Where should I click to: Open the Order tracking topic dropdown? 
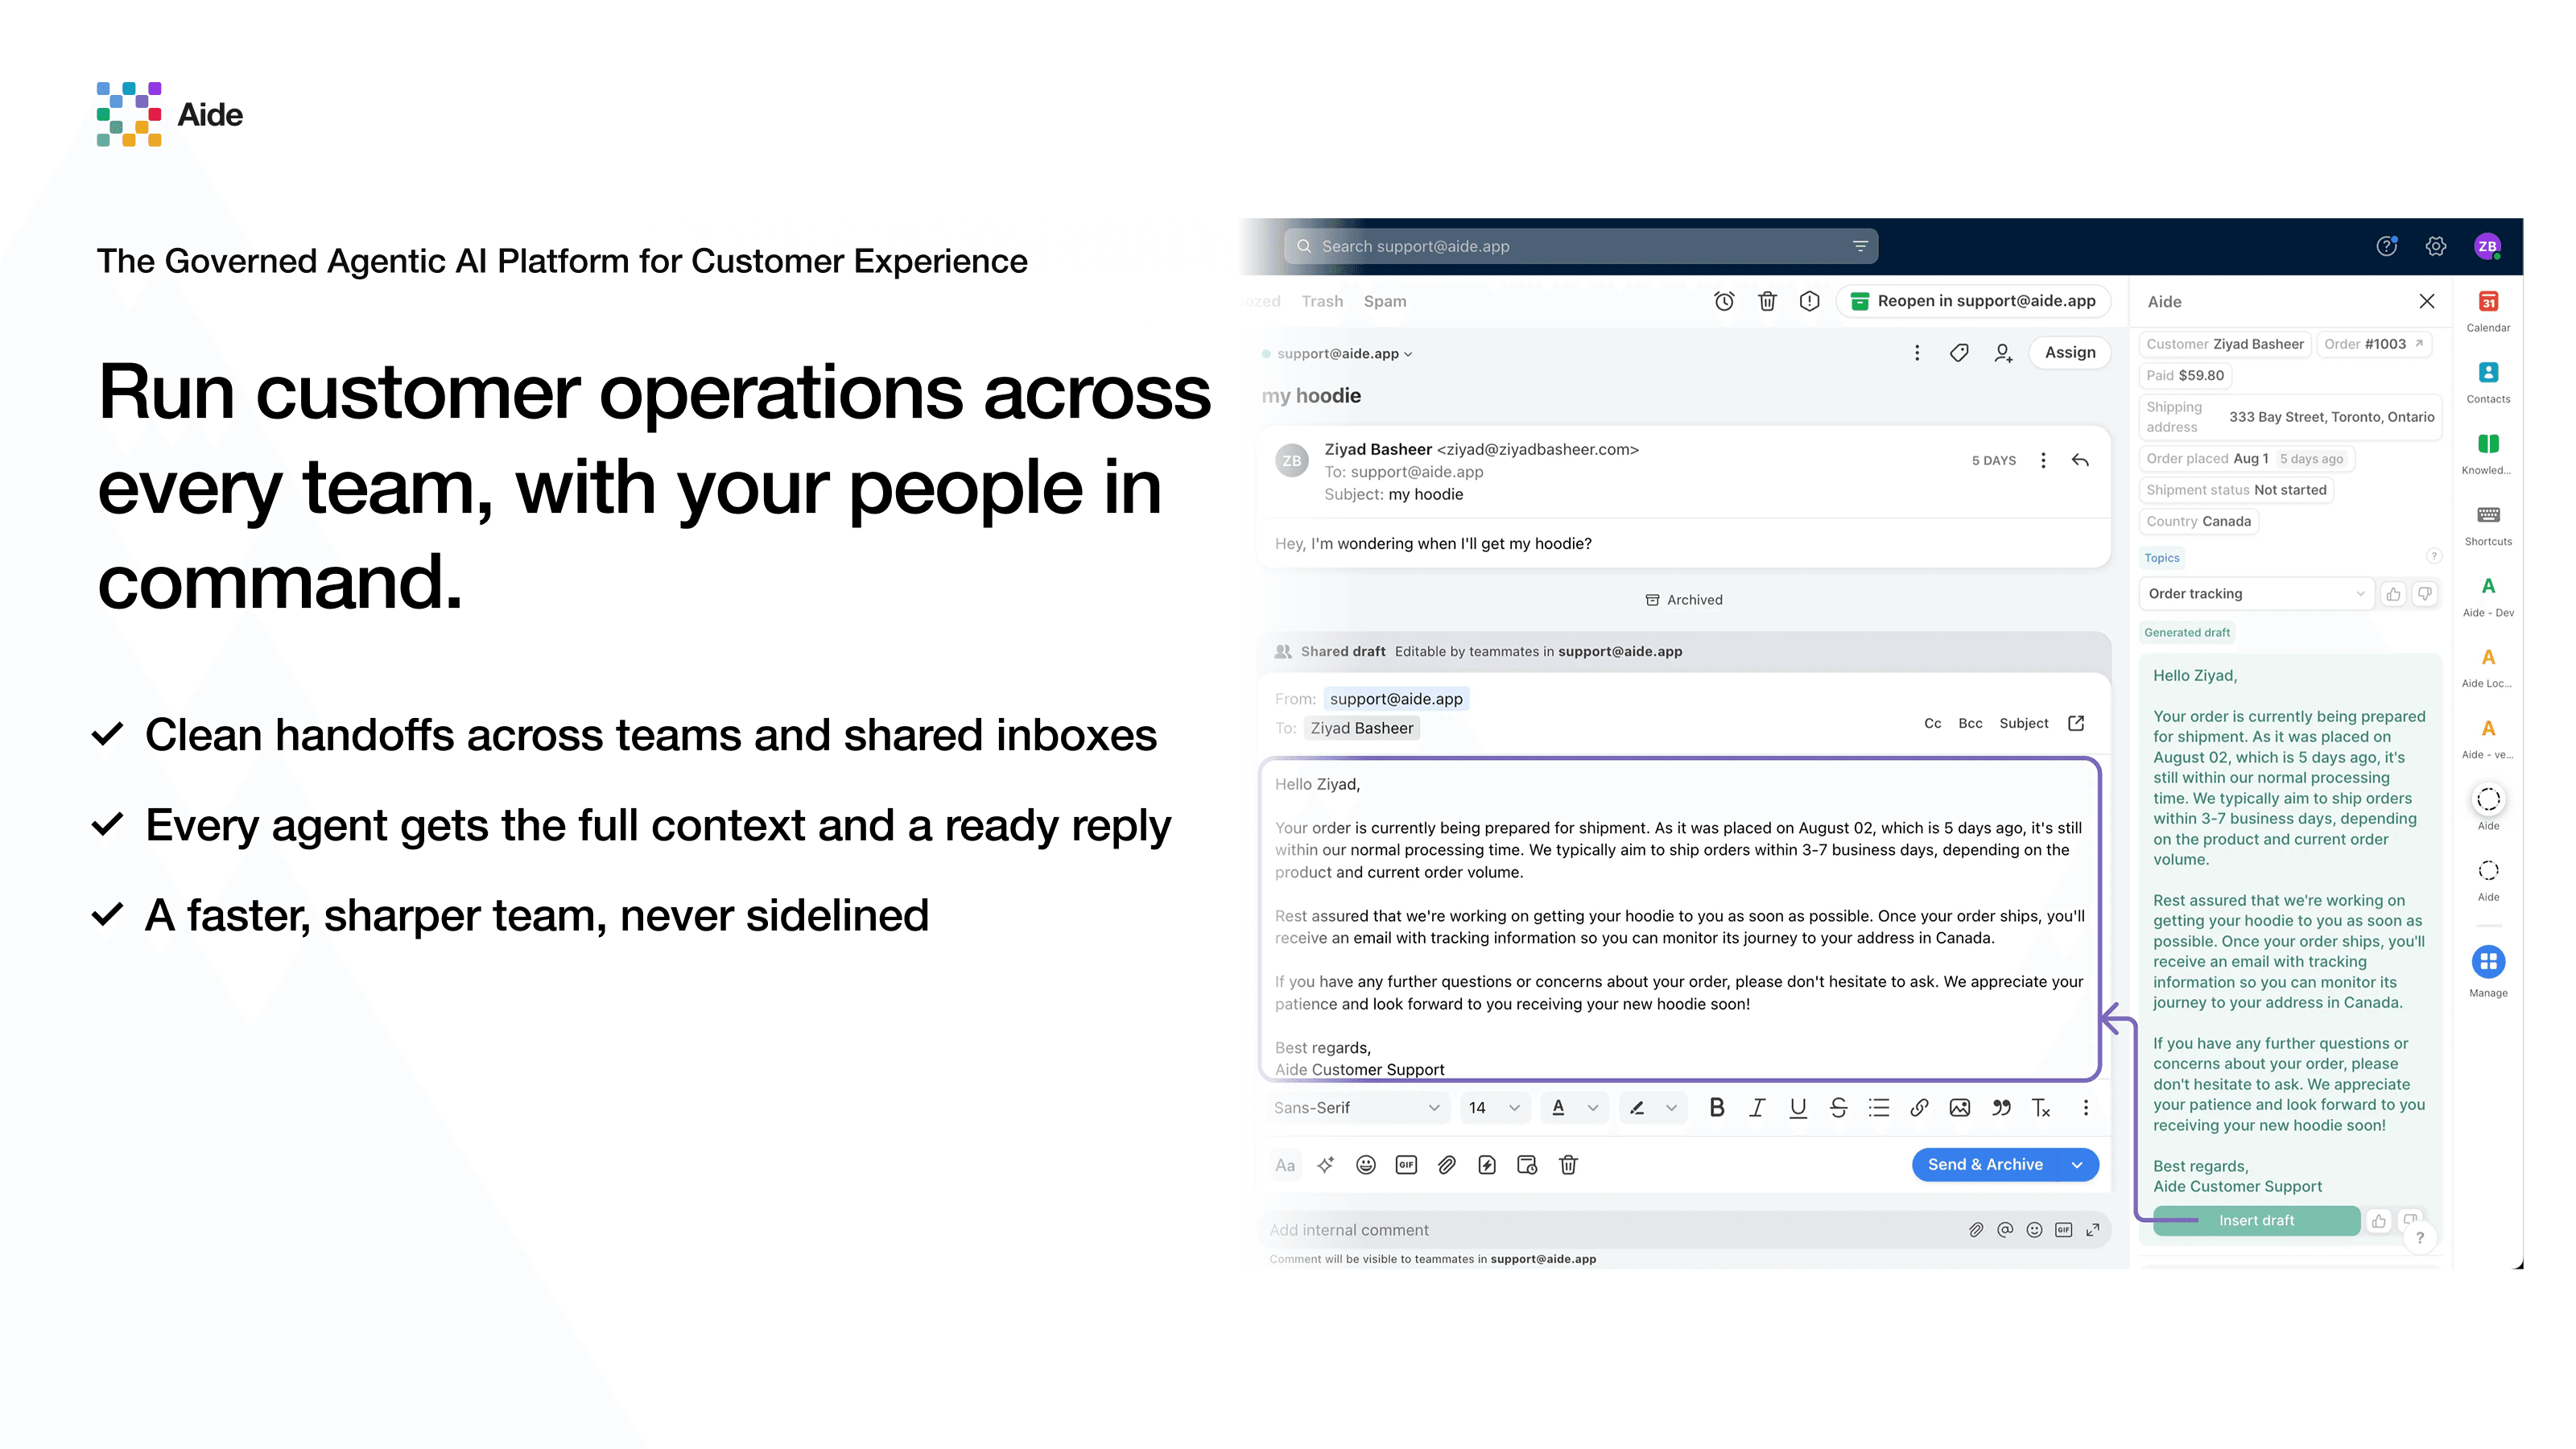(x=2256, y=594)
